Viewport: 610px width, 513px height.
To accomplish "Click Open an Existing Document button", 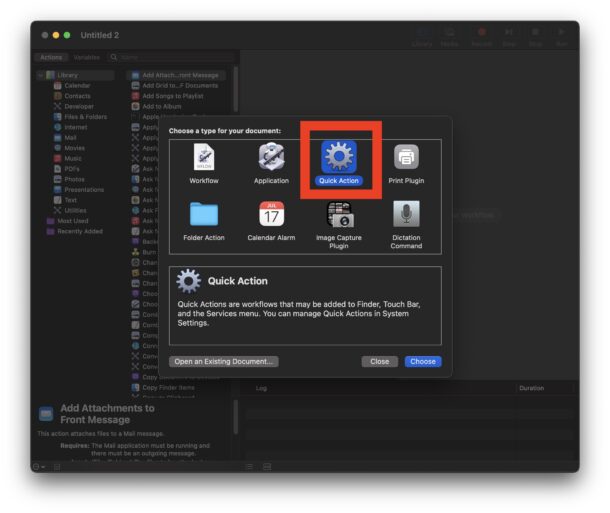I will click(x=224, y=361).
